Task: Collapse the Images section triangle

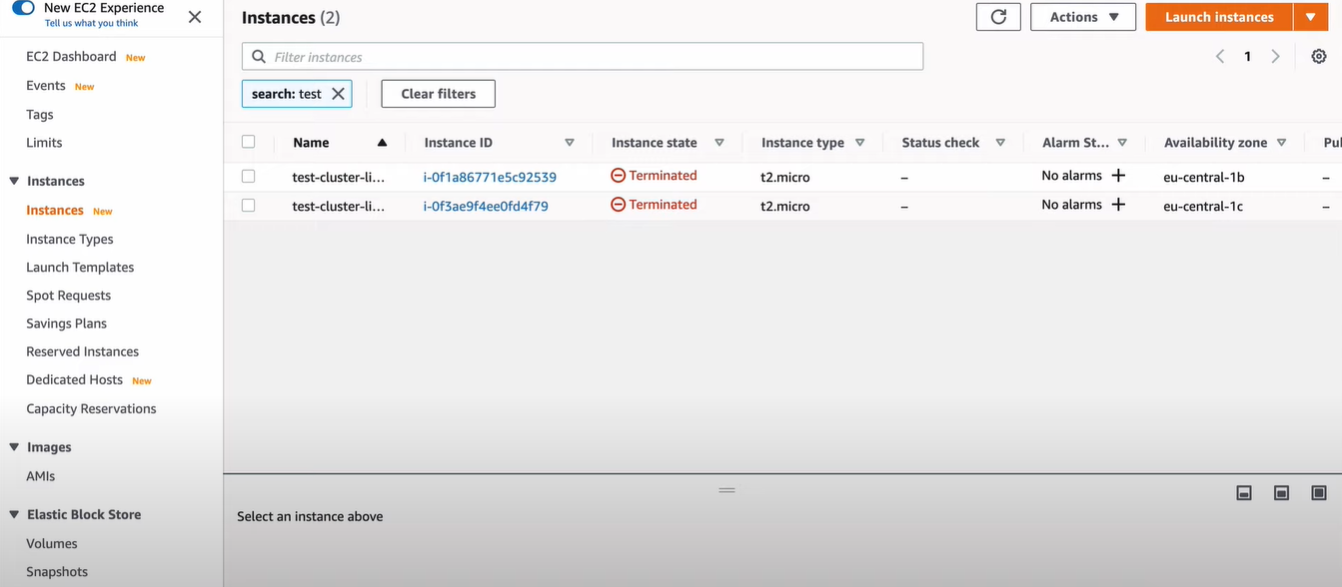Action: click(x=14, y=447)
